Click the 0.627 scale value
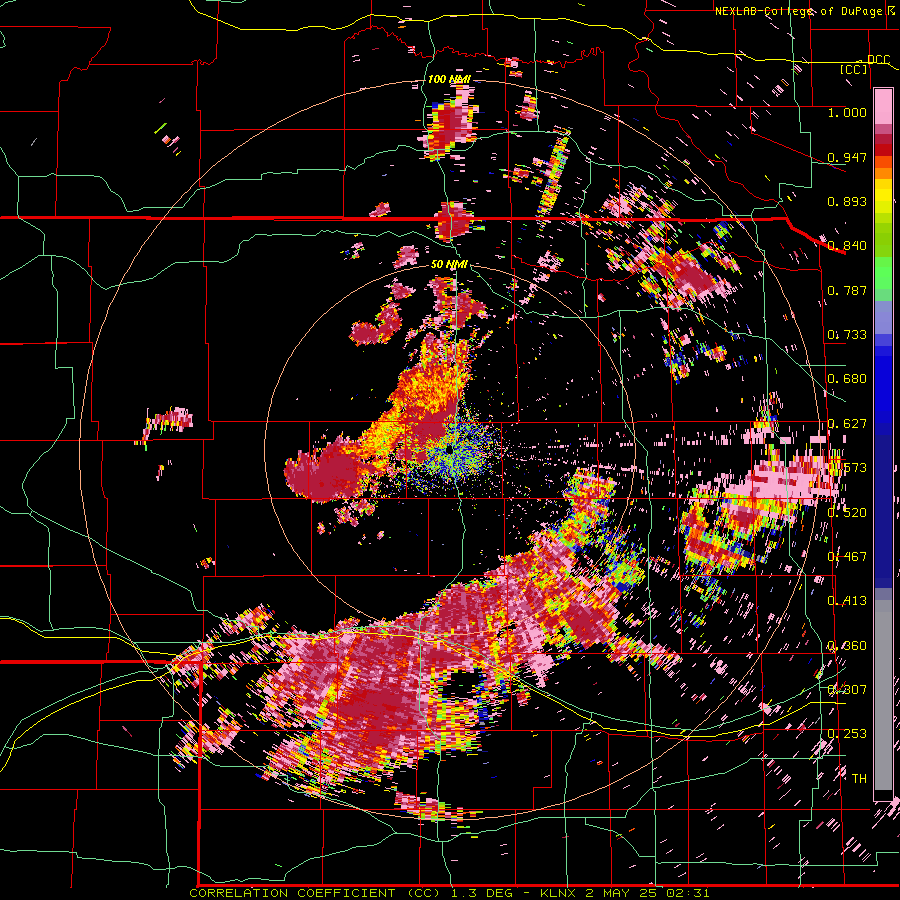 [x=847, y=424]
